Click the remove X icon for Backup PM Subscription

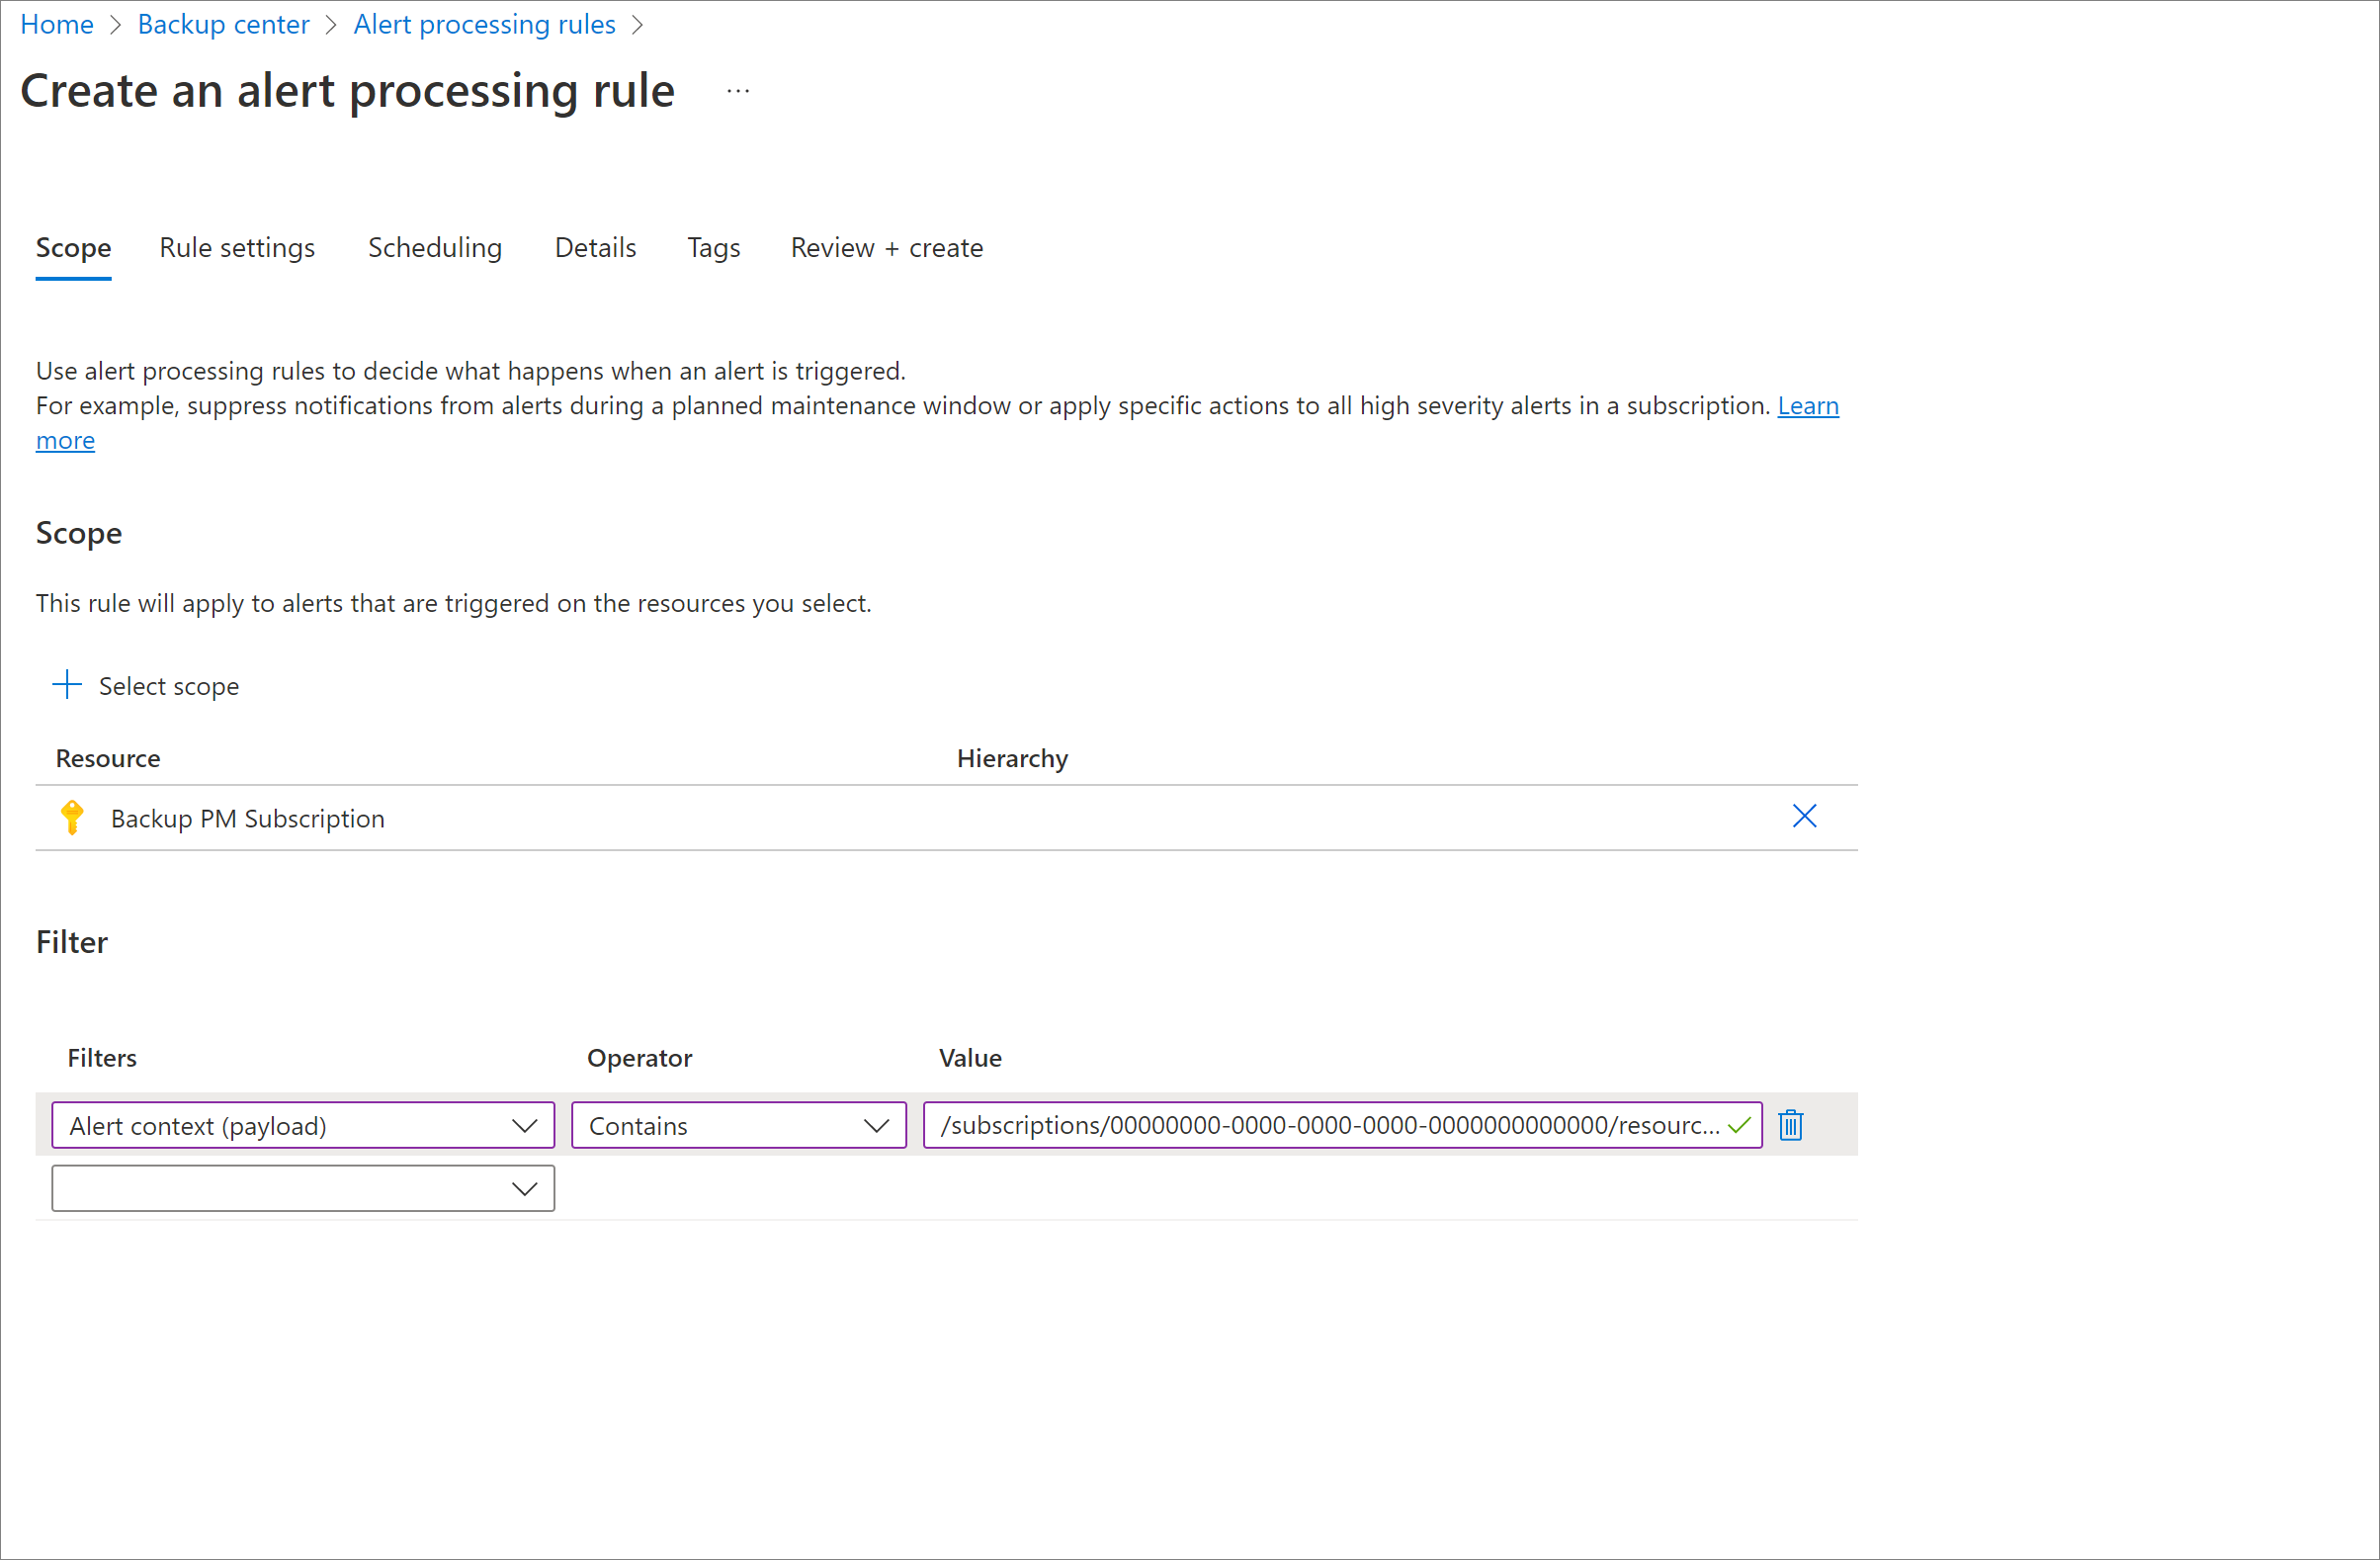point(1804,815)
